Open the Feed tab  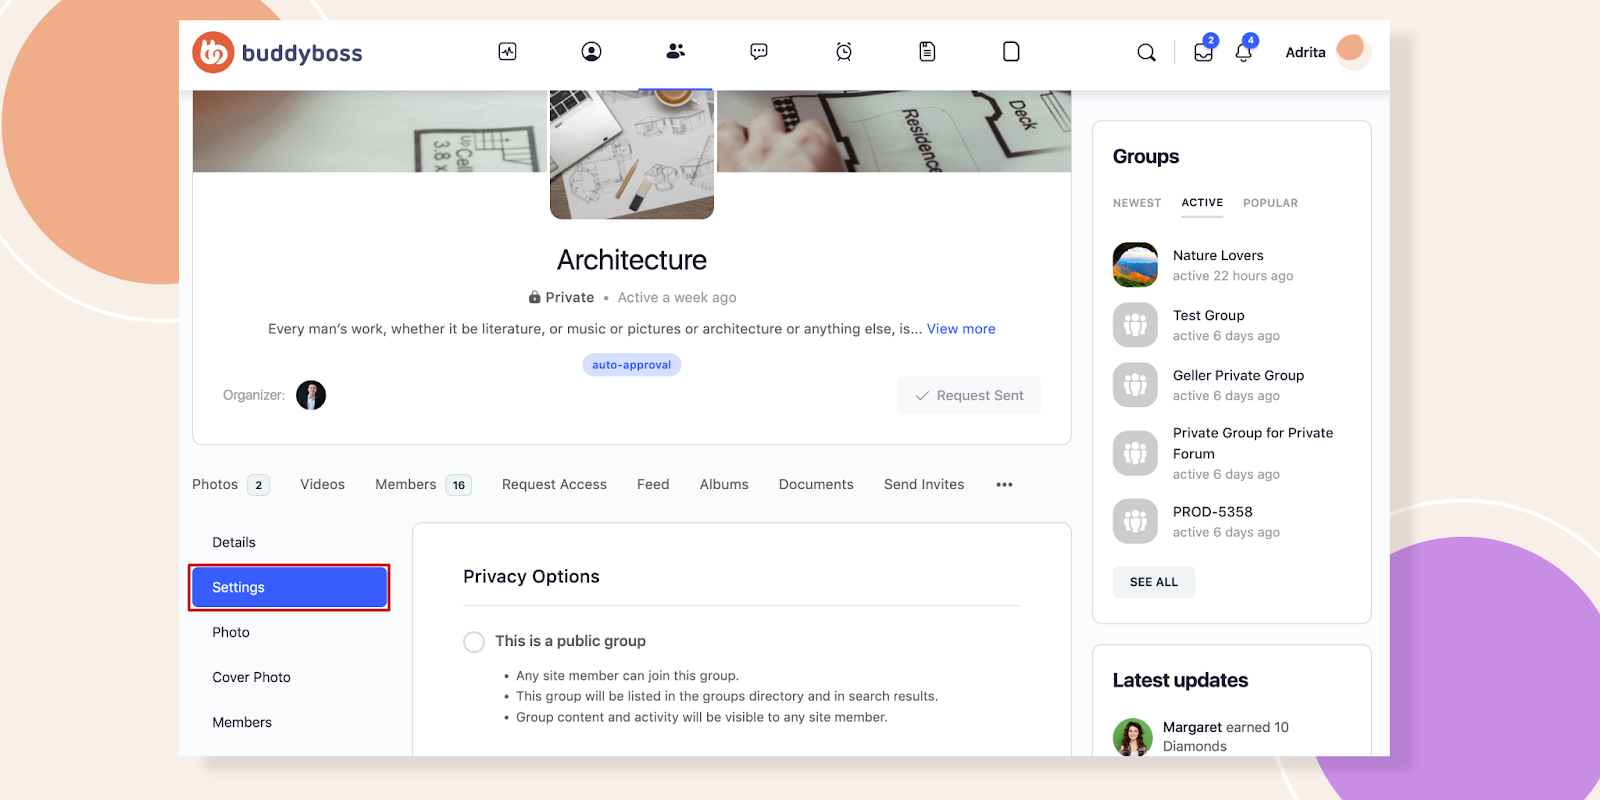tap(653, 485)
